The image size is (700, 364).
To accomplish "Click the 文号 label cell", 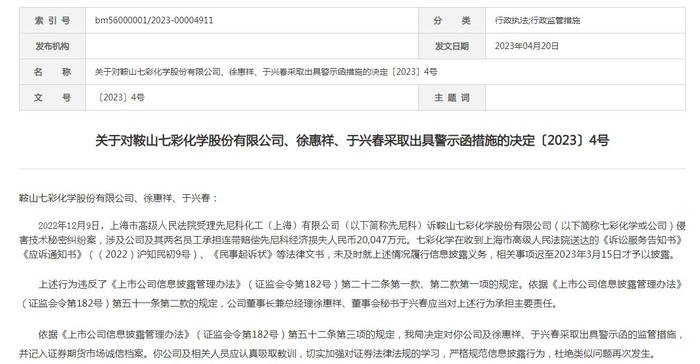I will (x=52, y=97).
